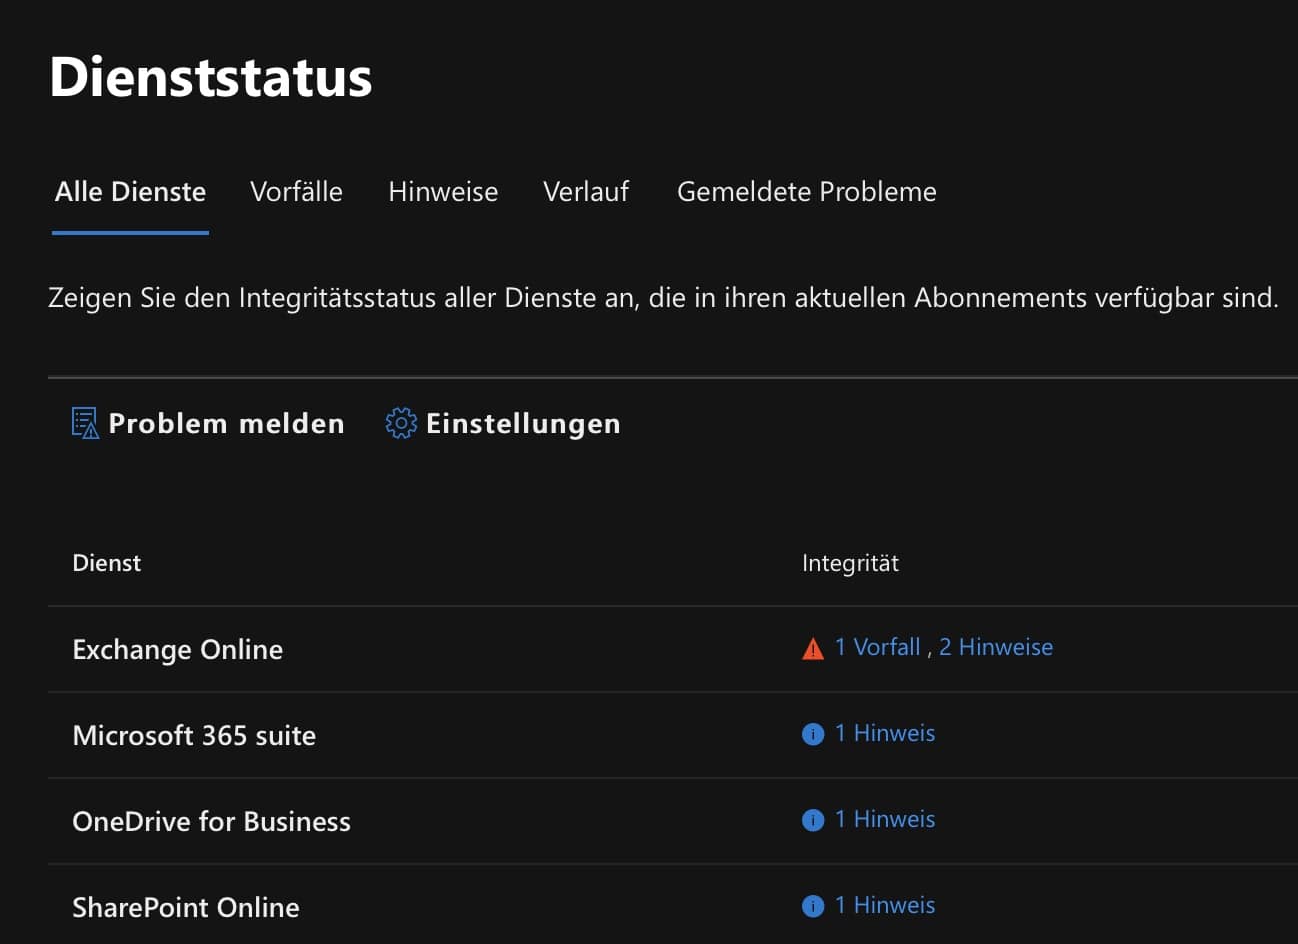This screenshot has height=944, width=1298.
Task: Click the Integritätsstatus description text
Action: click(663, 298)
